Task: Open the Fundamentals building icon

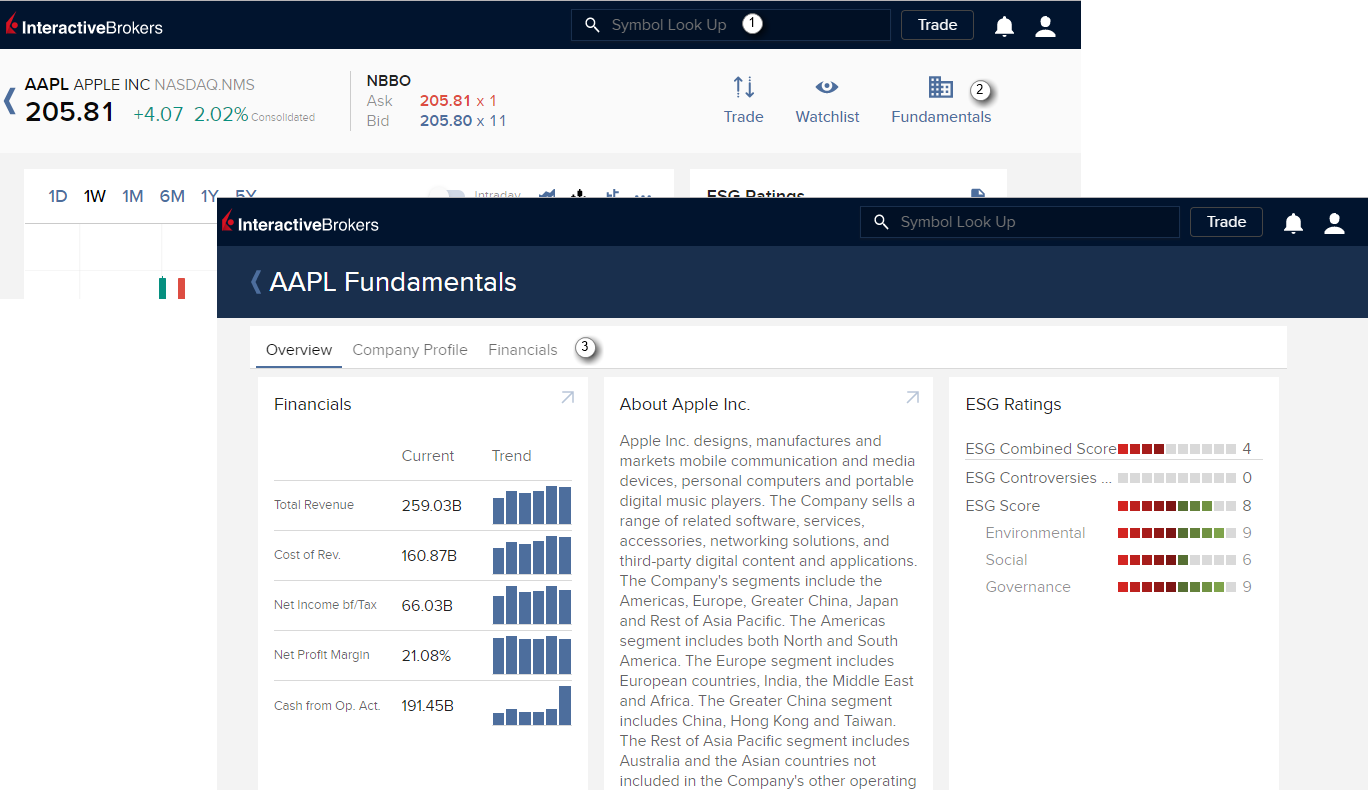Action: [x=940, y=88]
